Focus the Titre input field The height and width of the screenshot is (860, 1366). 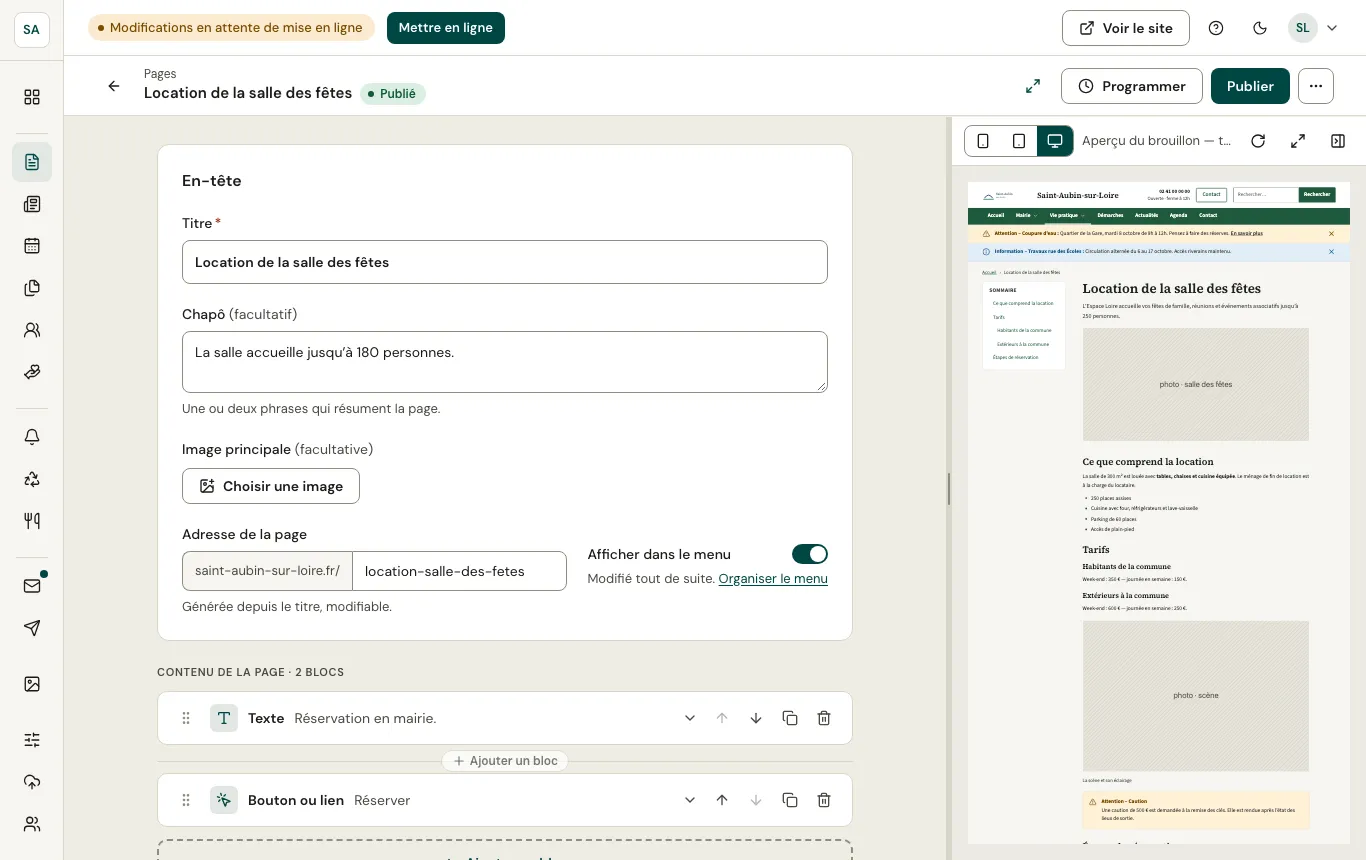coord(505,262)
